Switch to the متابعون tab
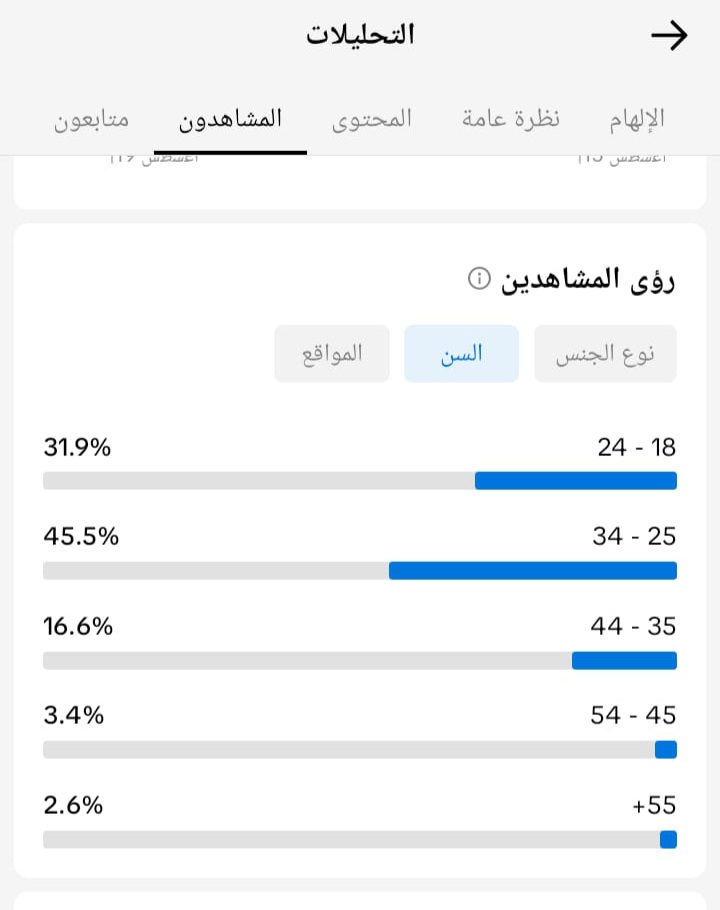This screenshot has height=910, width=720. pyautogui.click(x=92, y=120)
